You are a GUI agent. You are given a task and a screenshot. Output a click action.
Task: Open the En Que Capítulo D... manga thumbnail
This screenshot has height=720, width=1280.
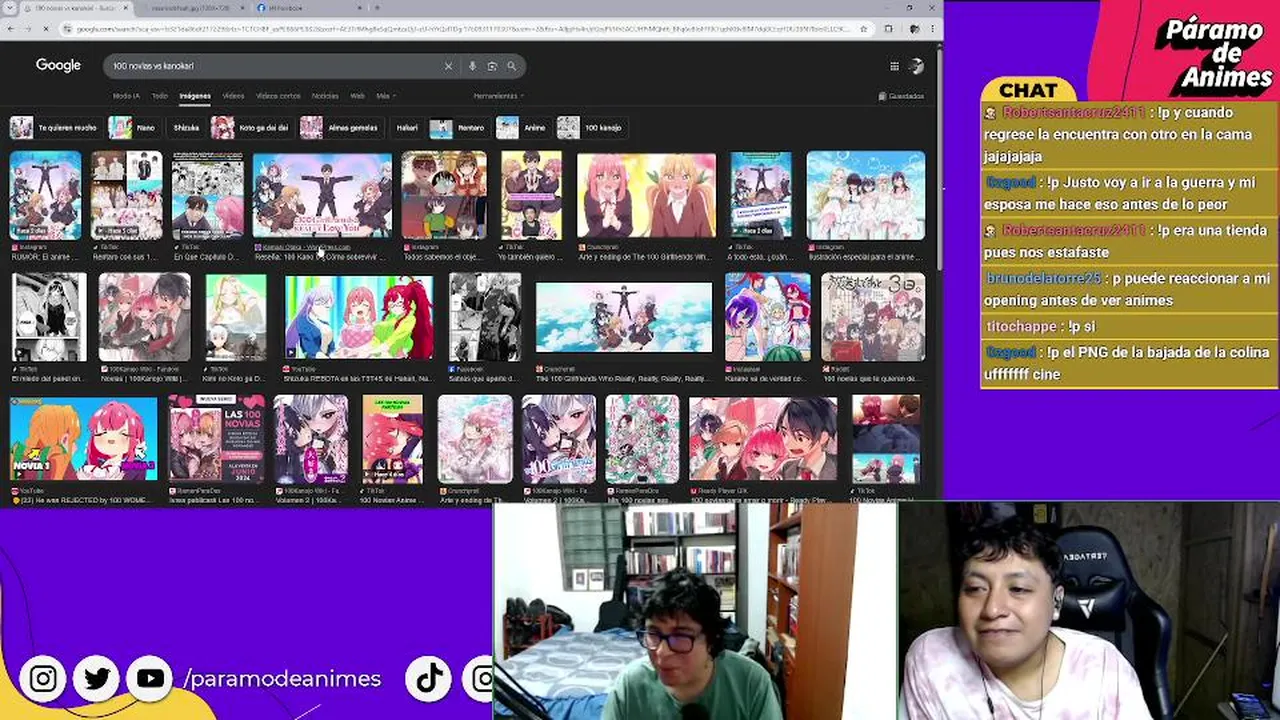207,196
